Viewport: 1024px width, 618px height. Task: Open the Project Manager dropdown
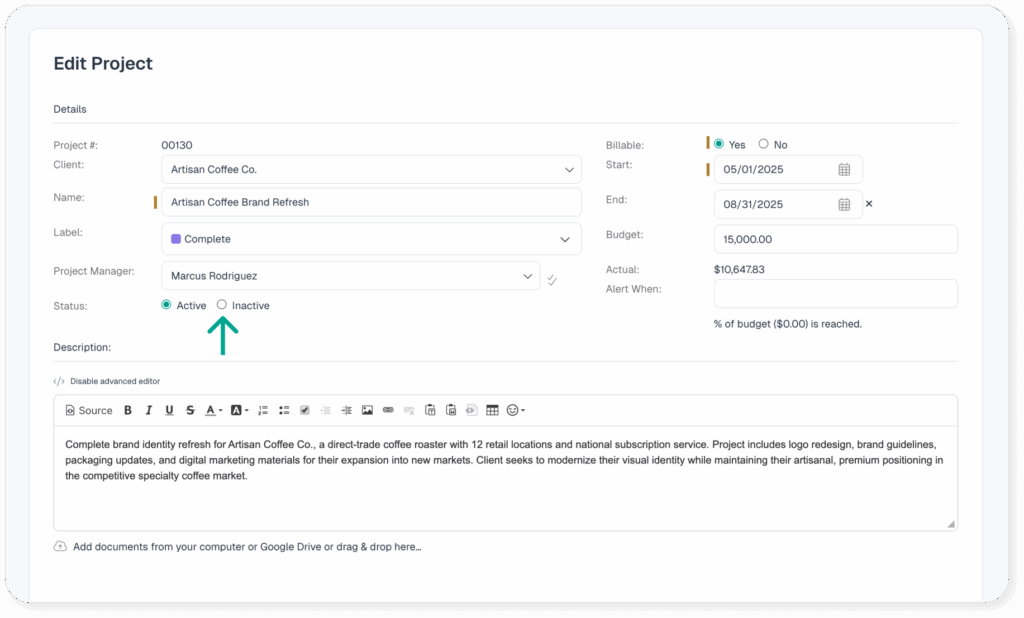[x=351, y=276]
